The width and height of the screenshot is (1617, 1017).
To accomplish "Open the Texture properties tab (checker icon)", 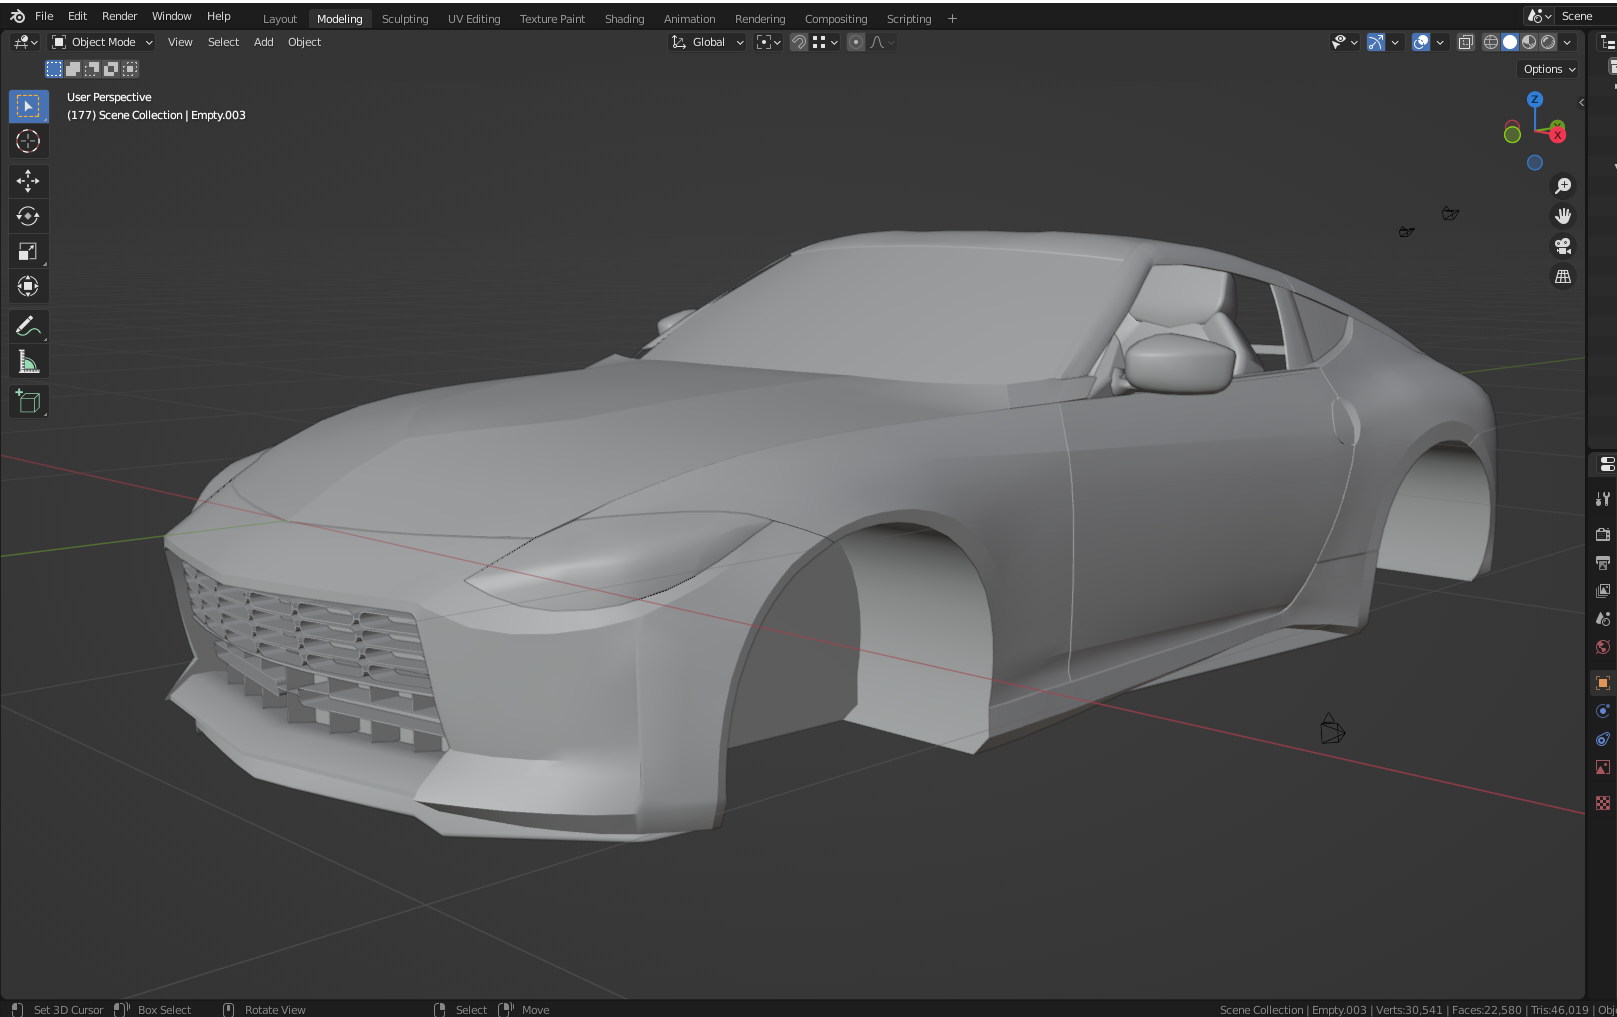I will [1603, 803].
